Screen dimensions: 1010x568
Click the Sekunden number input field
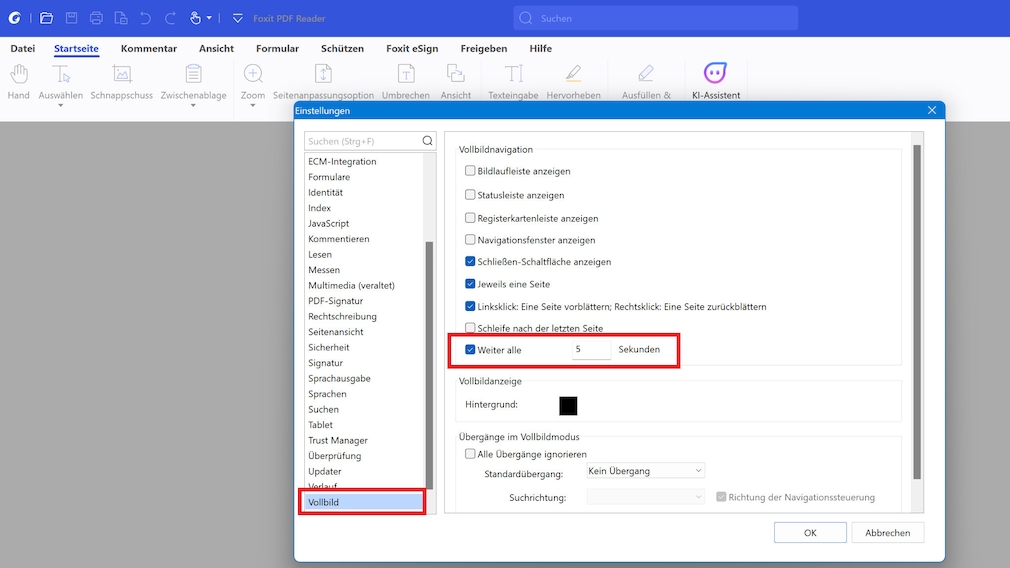click(x=590, y=350)
